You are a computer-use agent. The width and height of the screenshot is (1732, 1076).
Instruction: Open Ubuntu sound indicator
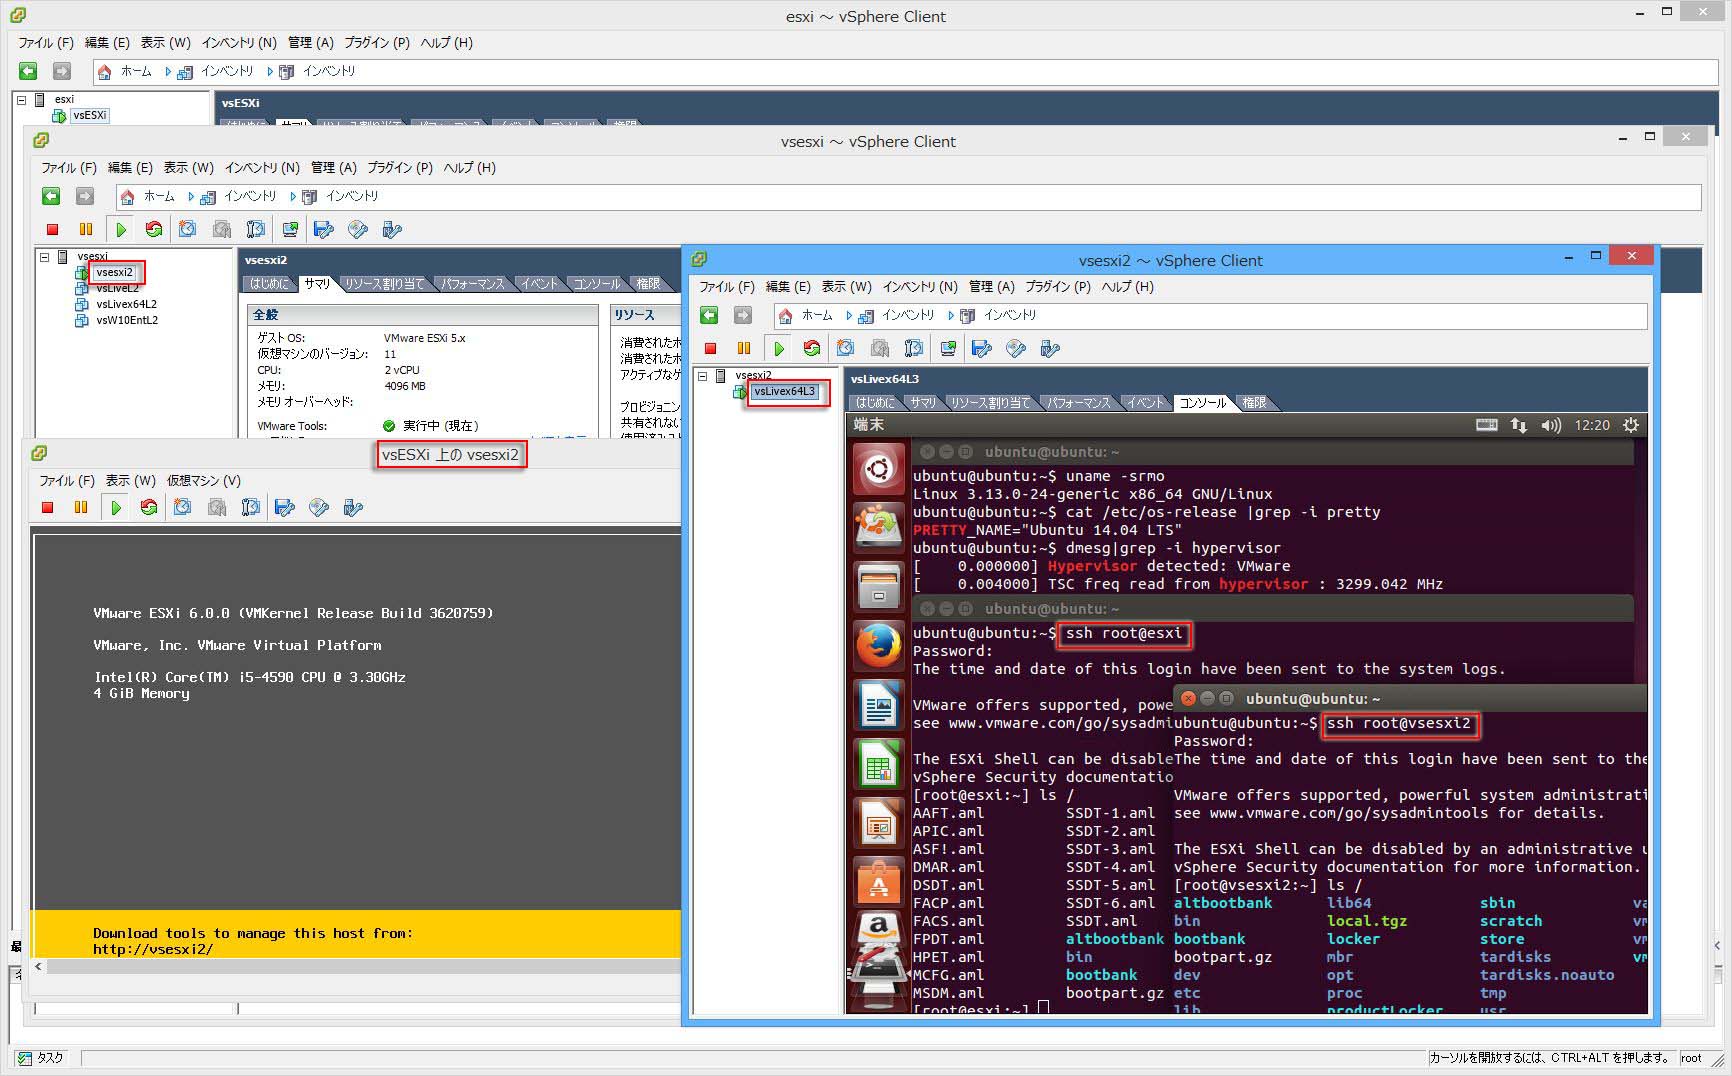tap(1551, 425)
